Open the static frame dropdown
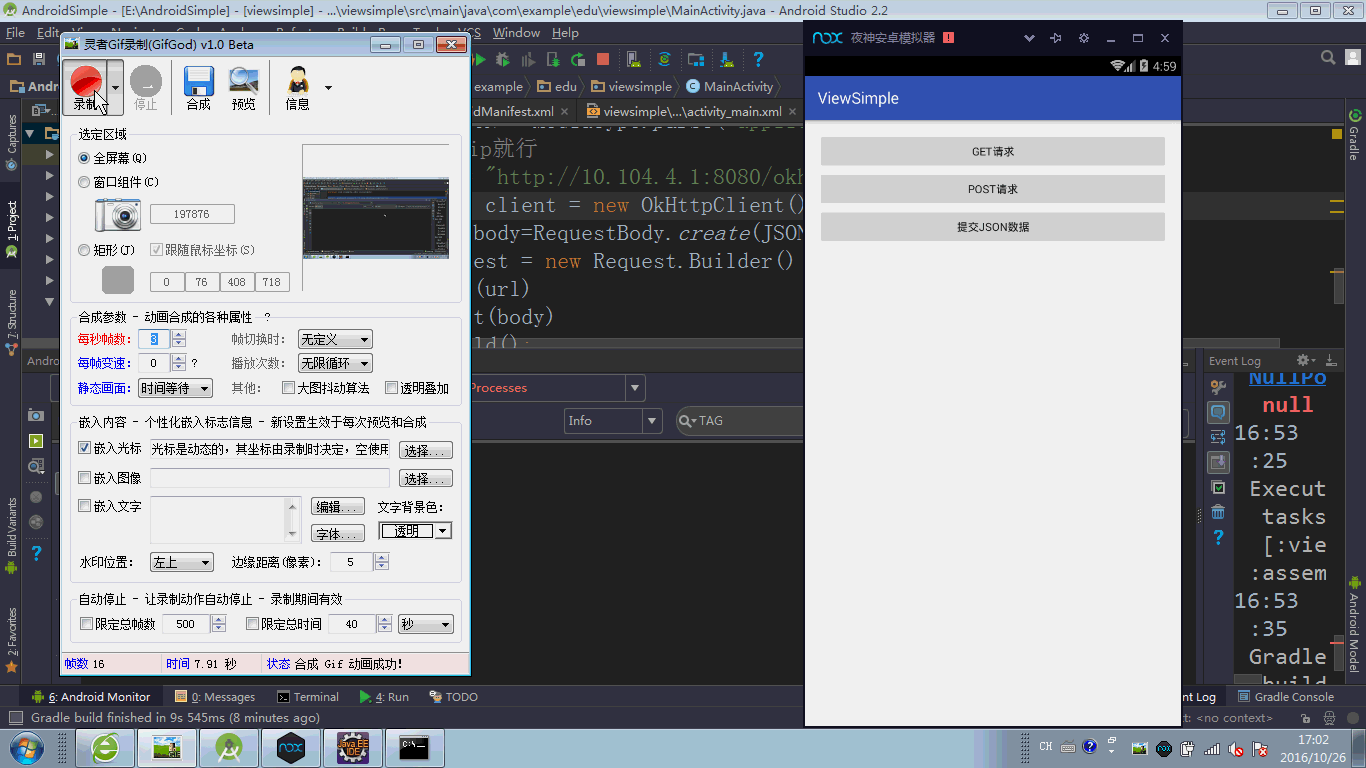The height and width of the screenshot is (768, 1366). 176,388
